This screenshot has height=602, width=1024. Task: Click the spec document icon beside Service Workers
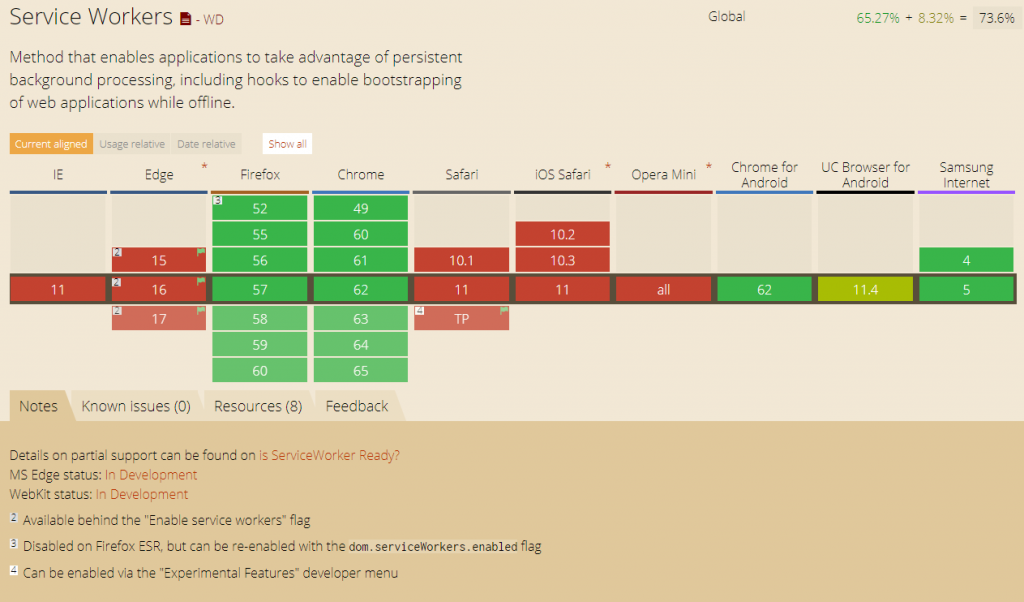pos(185,19)
